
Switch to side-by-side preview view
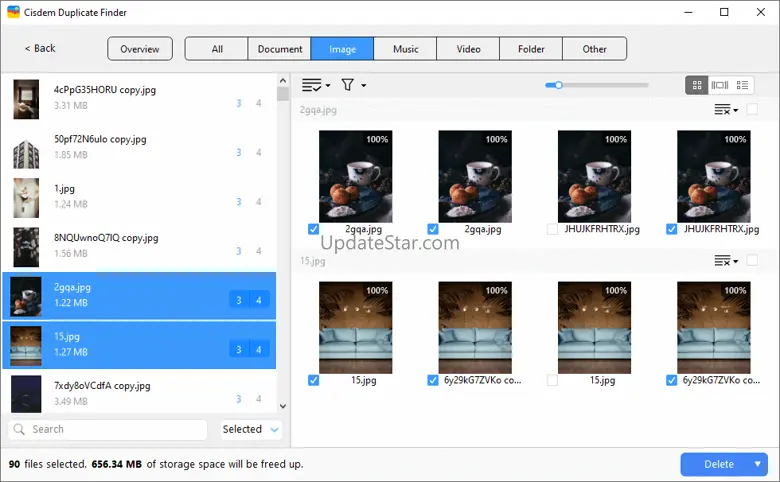click(720, 85)
